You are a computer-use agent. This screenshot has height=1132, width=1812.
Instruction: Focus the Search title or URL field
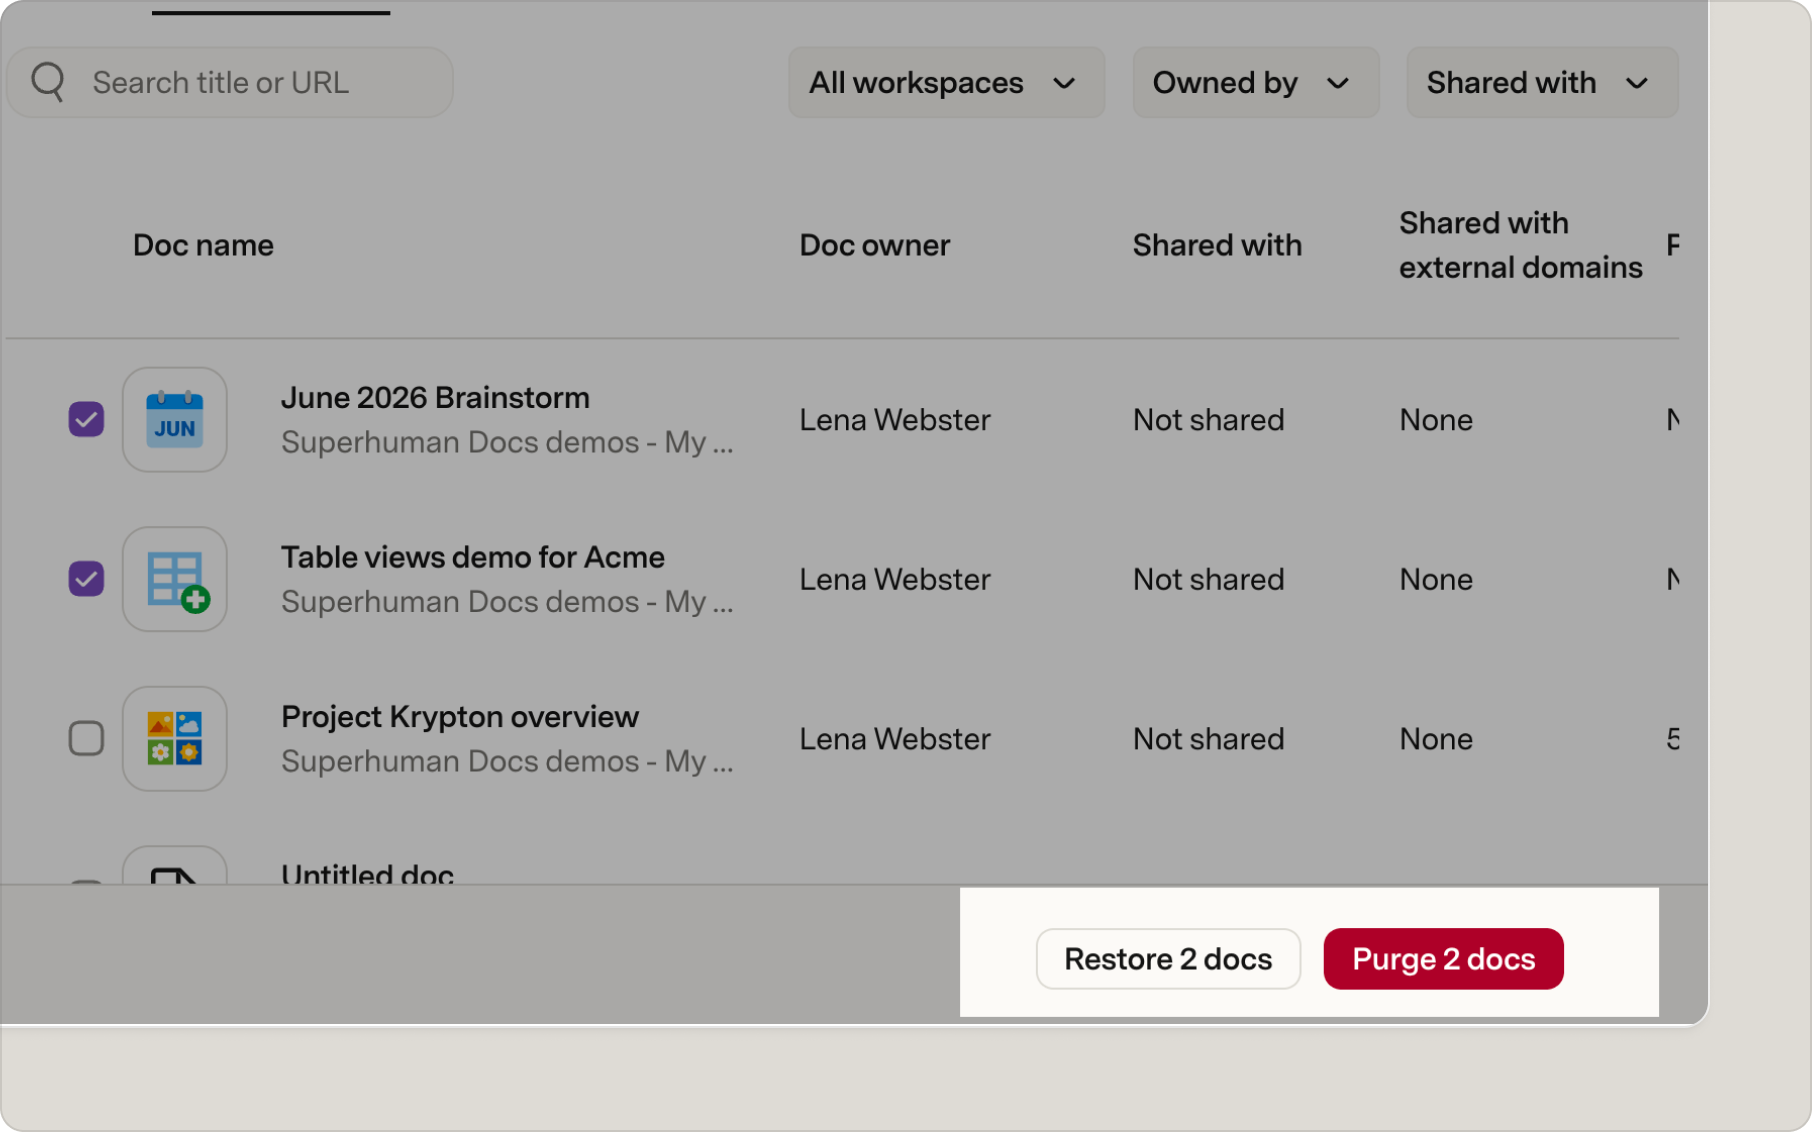click(x=230, y=82)
